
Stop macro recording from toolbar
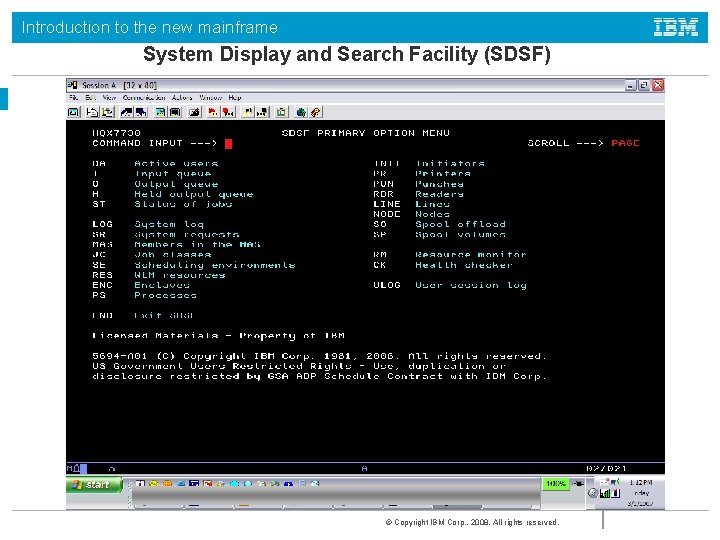[x=228, y=112]
